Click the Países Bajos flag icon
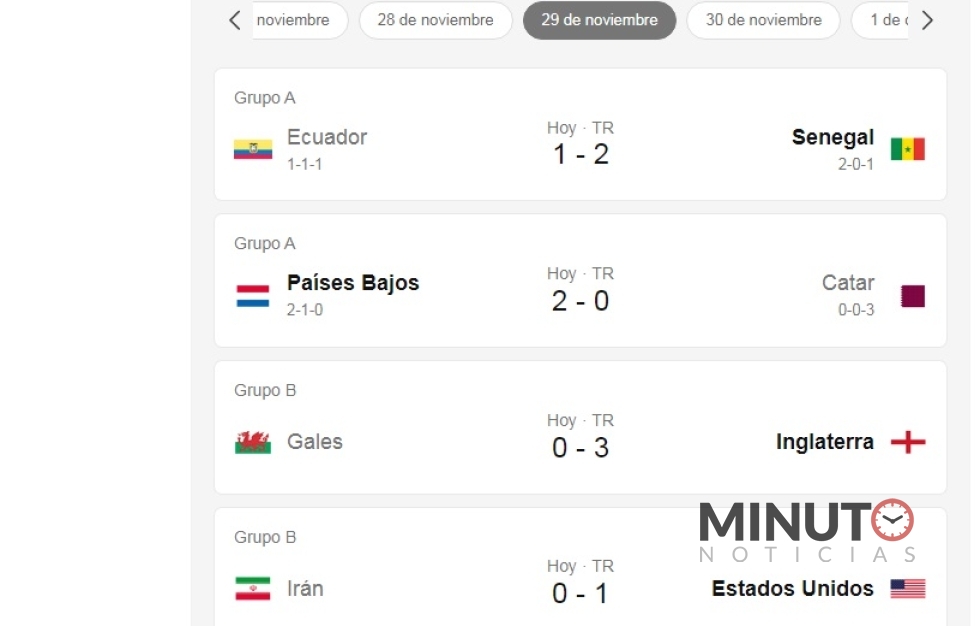Screen dimensions: 980x626 (253, 296)
